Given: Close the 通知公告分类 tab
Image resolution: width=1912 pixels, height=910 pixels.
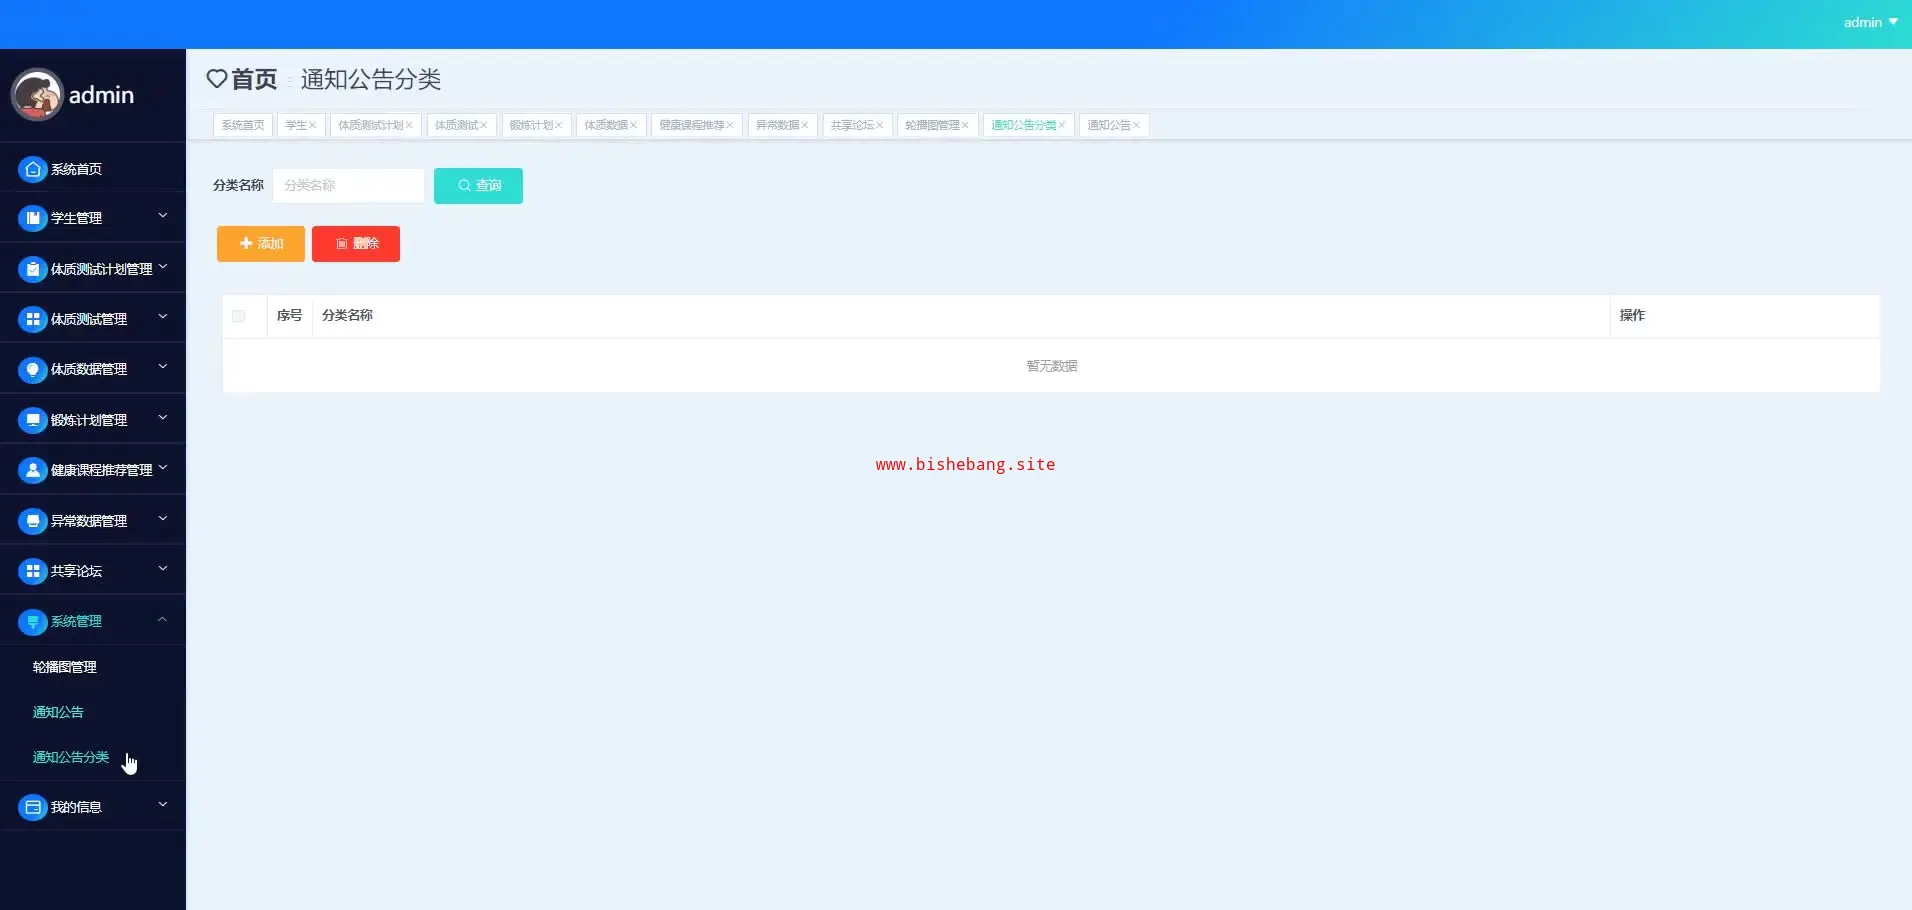Looking at the screenshot, I should pyautogui.click(x=1062, y=125).
